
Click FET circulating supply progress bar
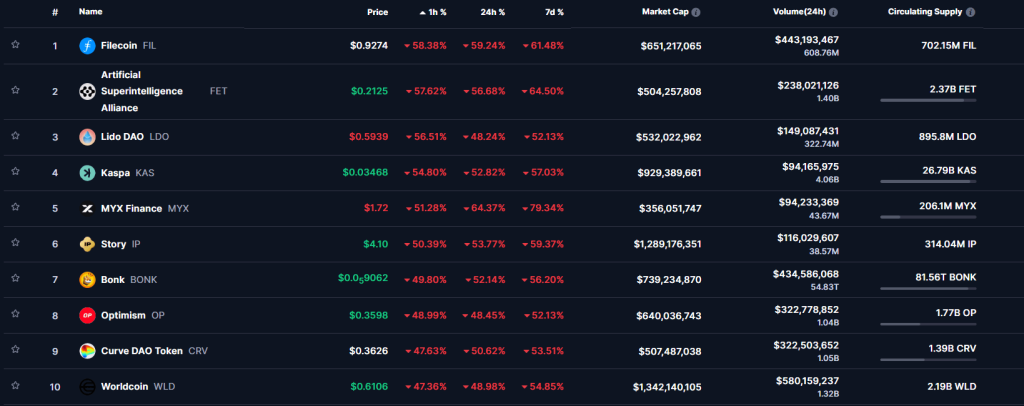click(928, 101)
